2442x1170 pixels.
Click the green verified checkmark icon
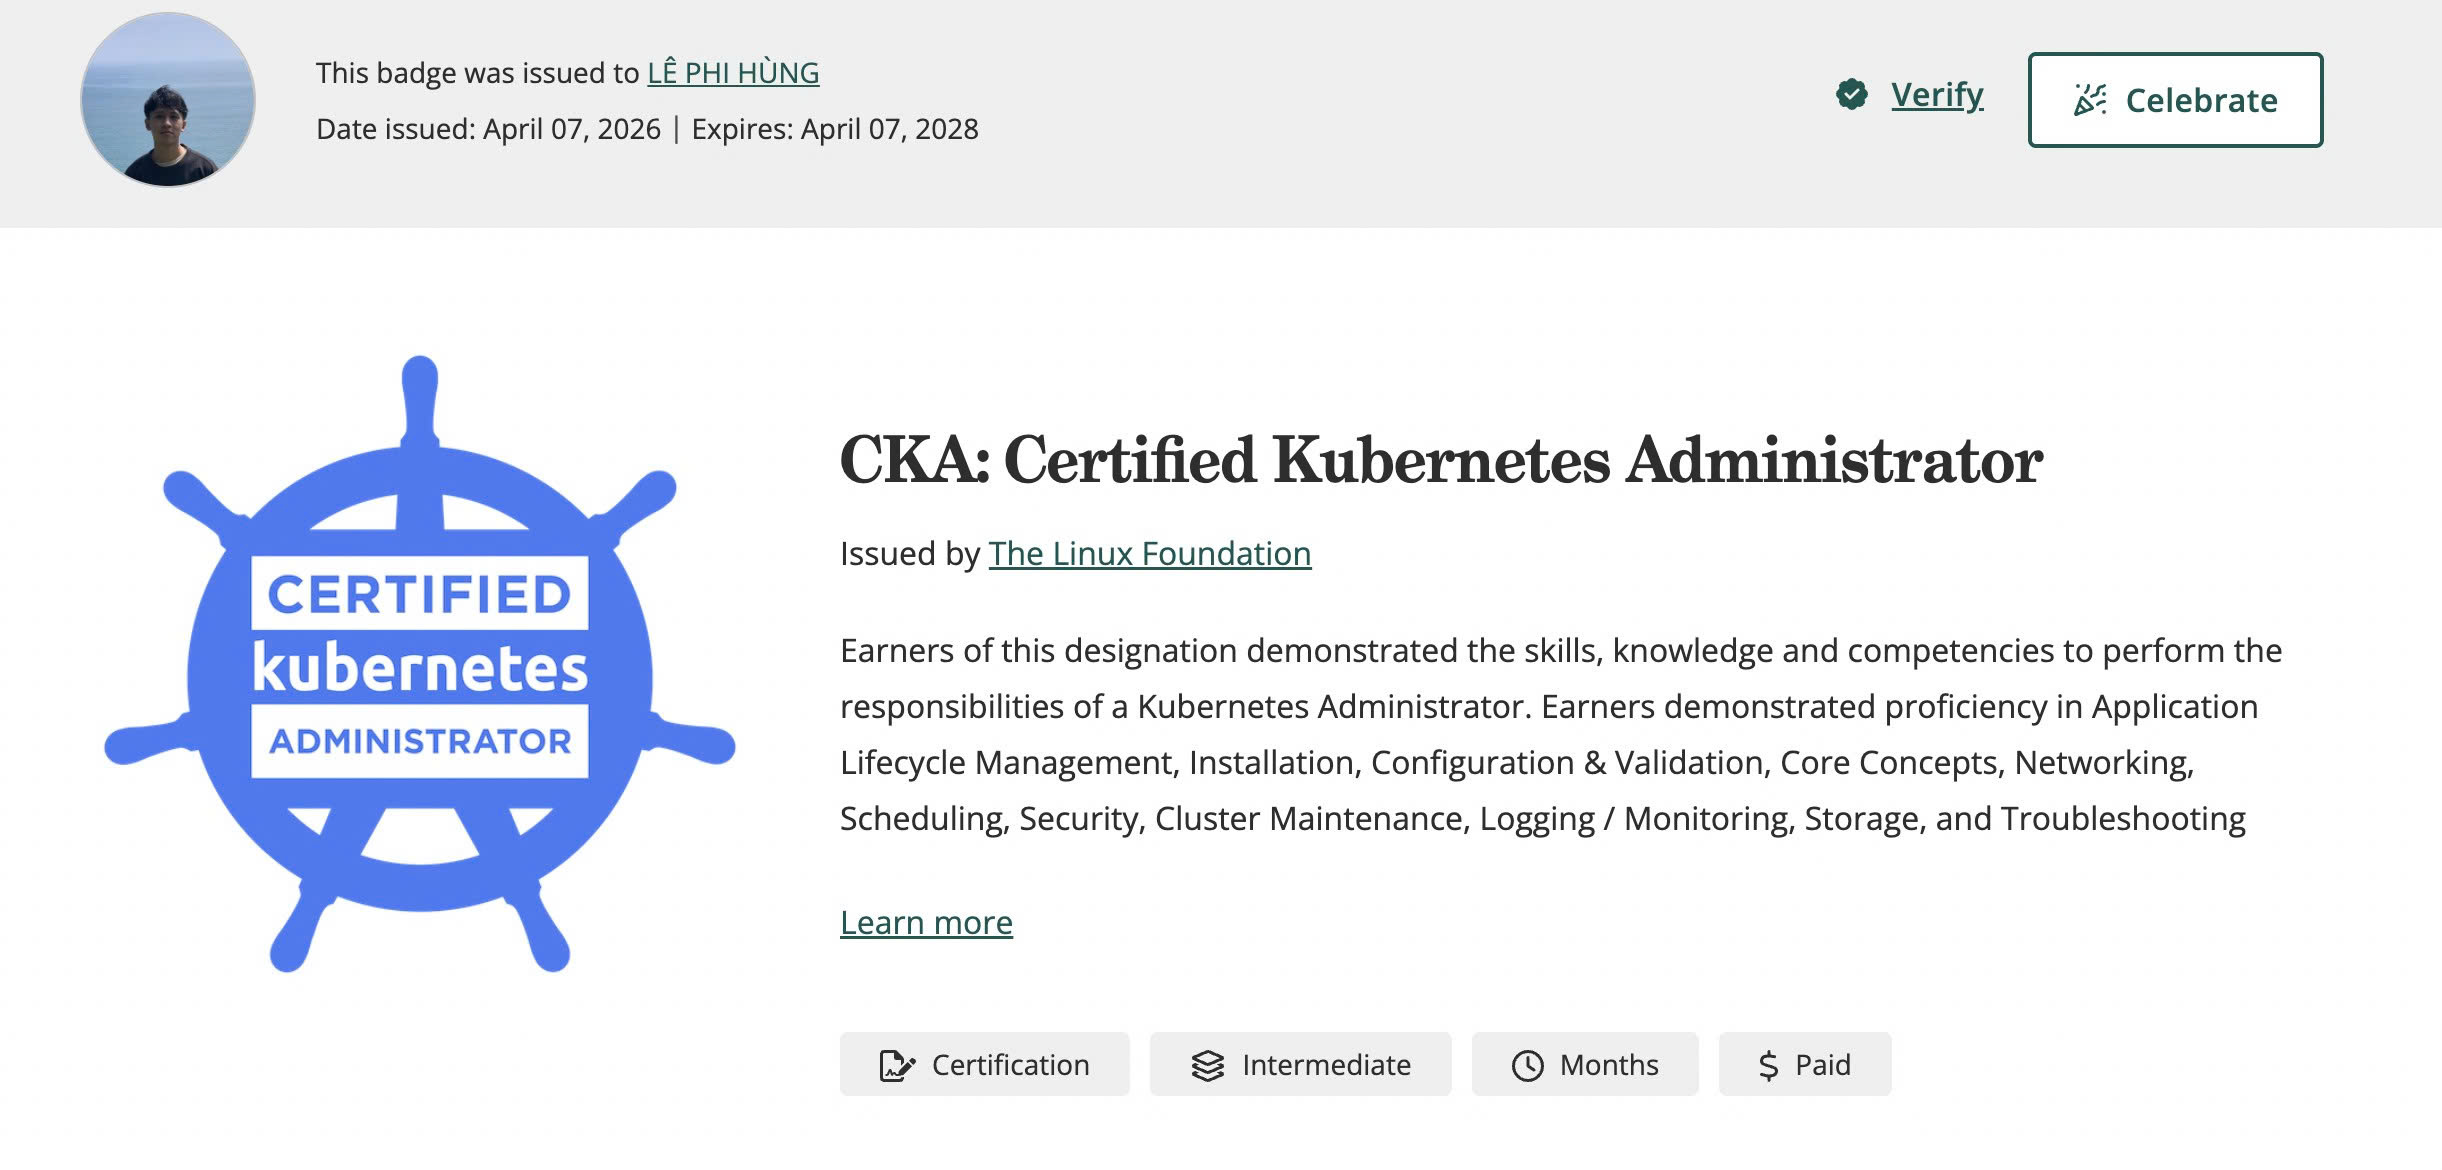(1852, 95)
